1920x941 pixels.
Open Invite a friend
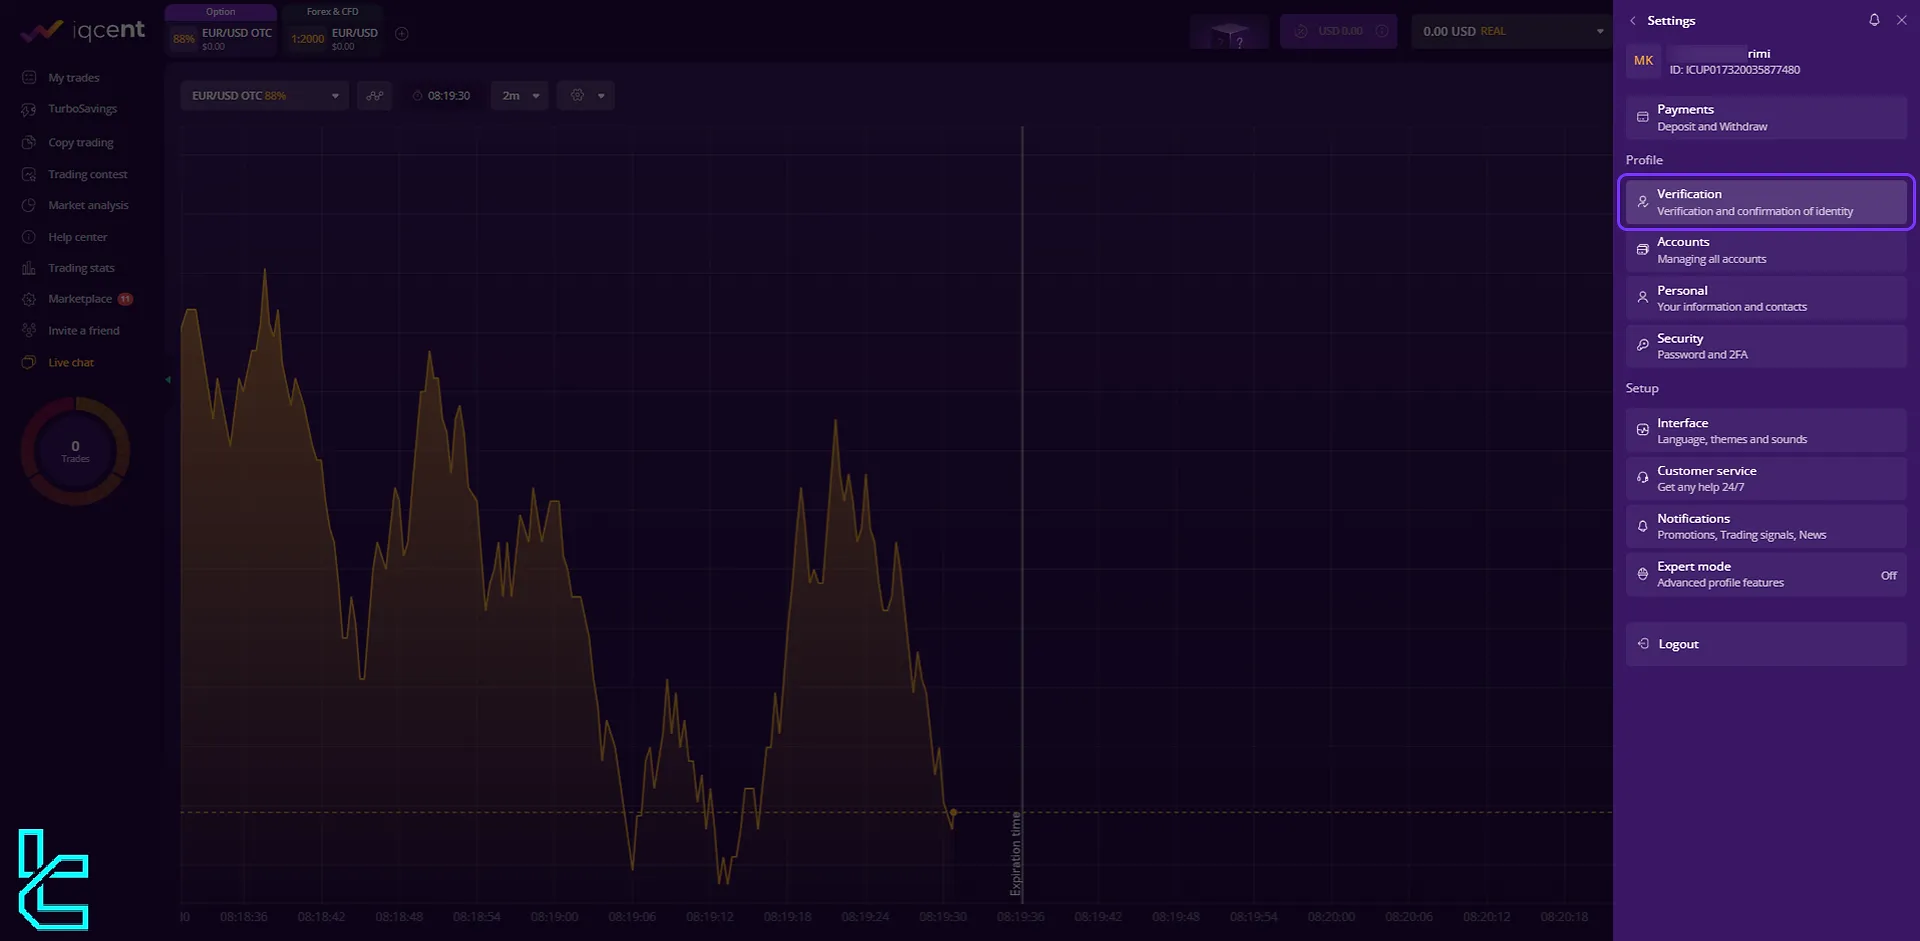tap(83, 331)
